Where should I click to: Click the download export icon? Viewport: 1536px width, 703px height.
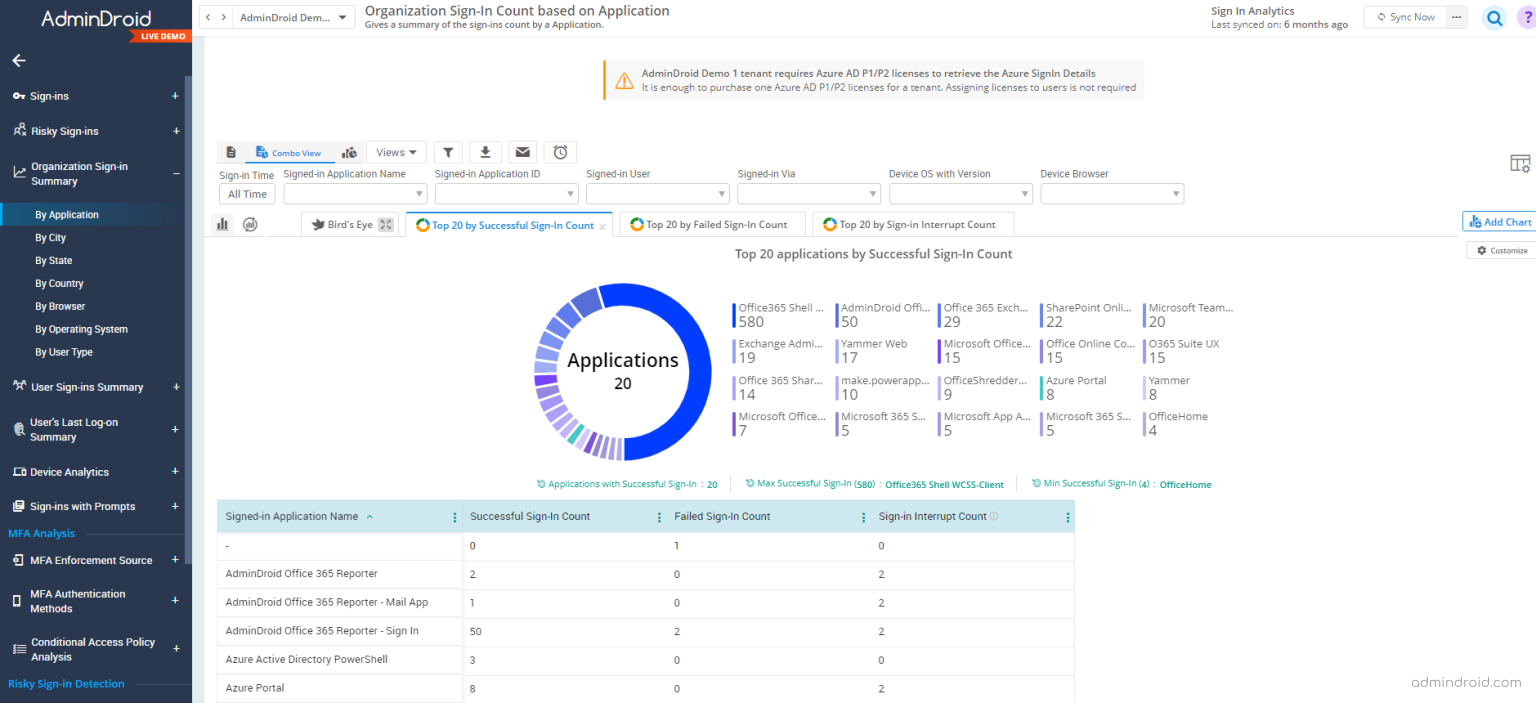(x=485, y=152)
